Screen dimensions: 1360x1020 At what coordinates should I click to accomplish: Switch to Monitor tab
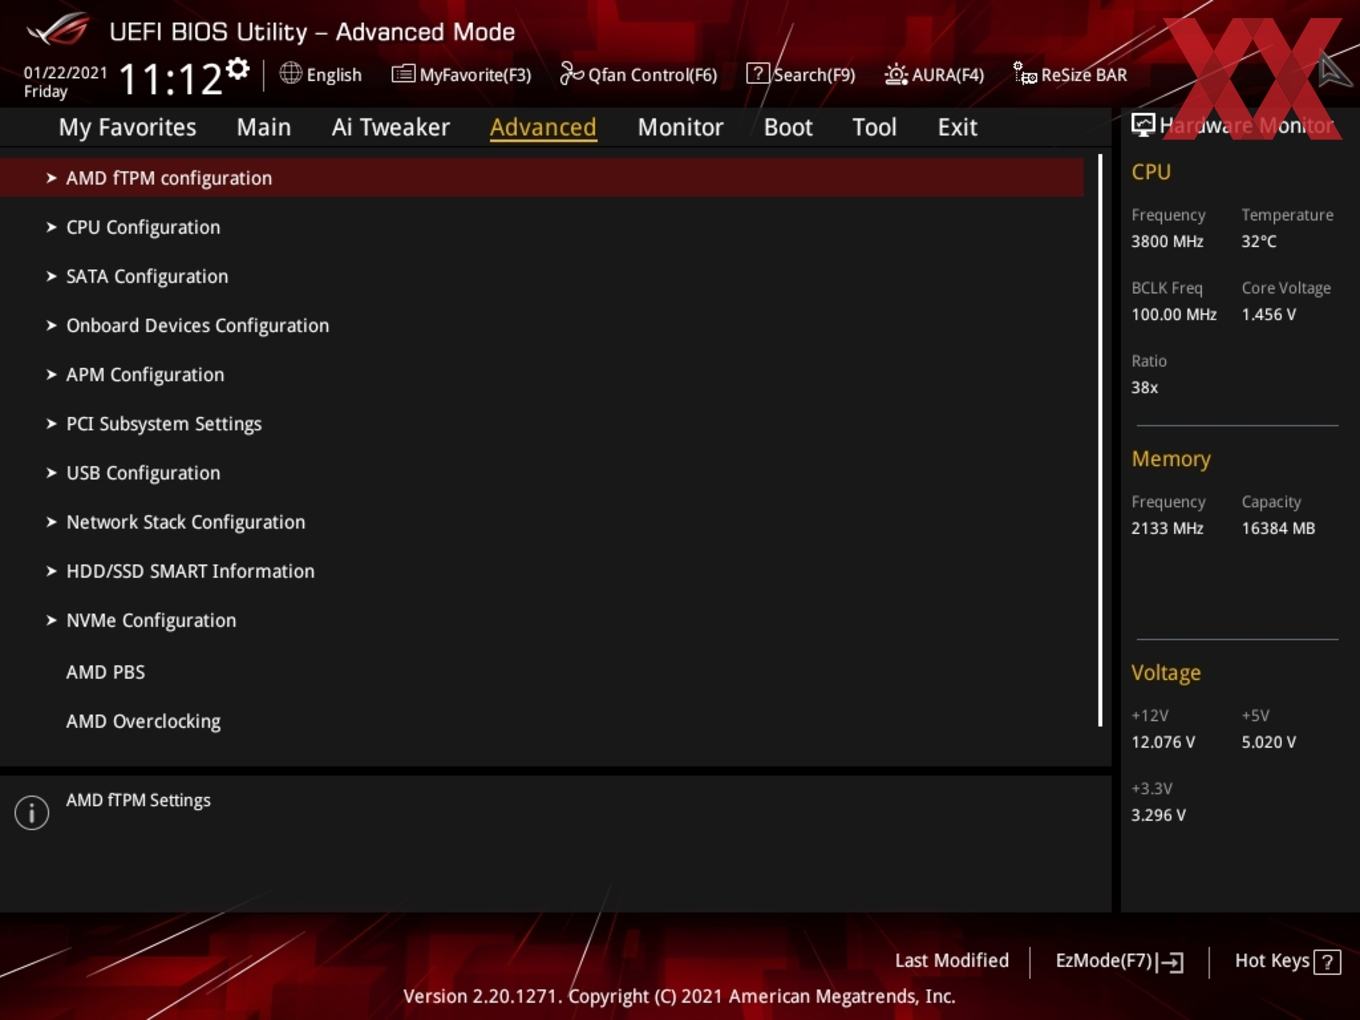click(x=680, y=127)
